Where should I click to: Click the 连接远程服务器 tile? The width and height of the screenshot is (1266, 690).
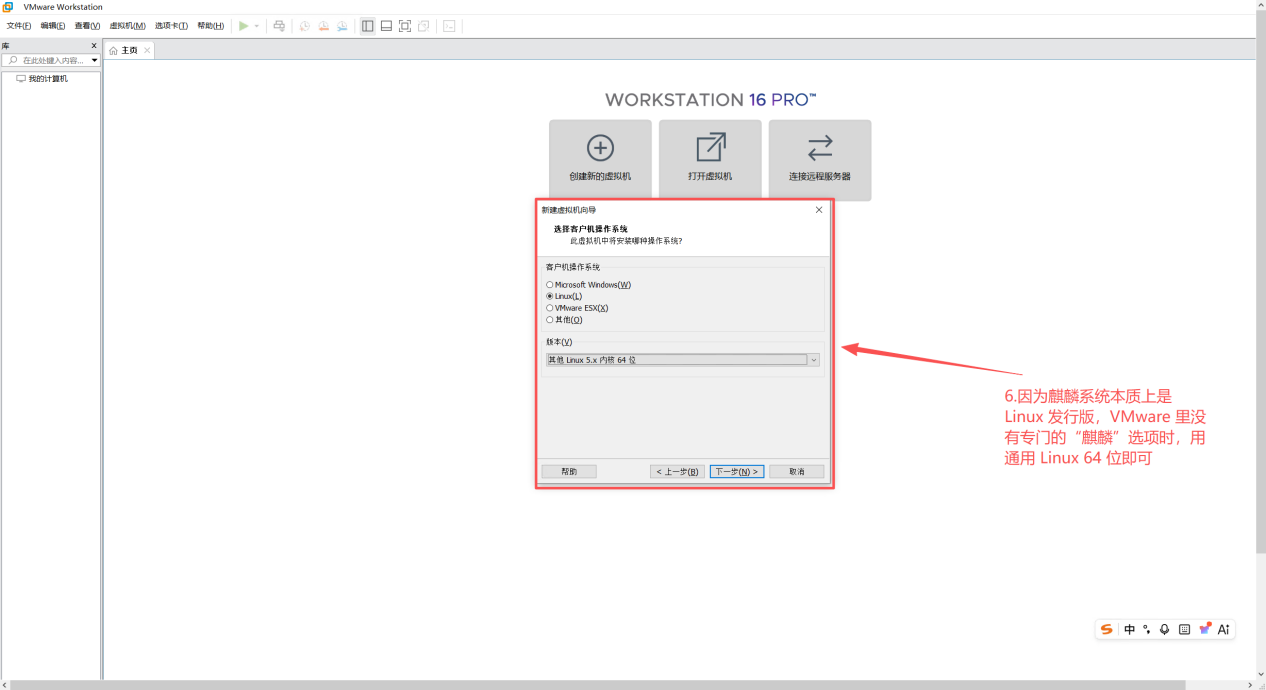[820, 160]
